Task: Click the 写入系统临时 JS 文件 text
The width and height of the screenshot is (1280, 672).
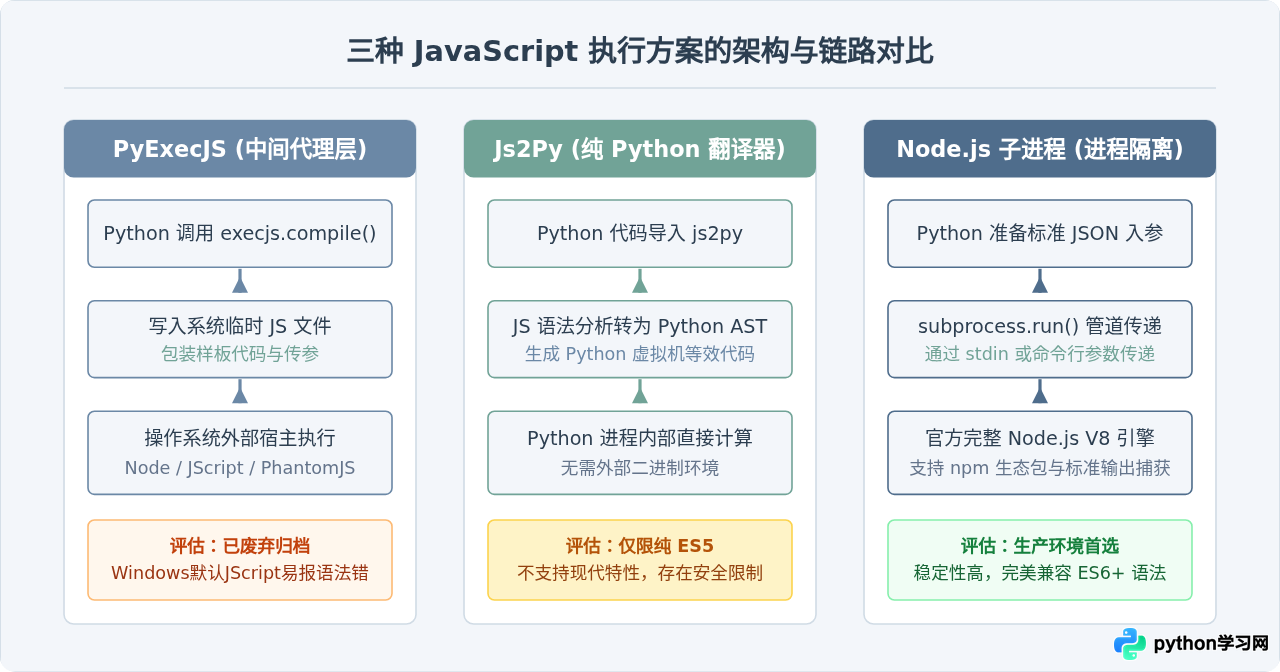Action: [240, 326]
